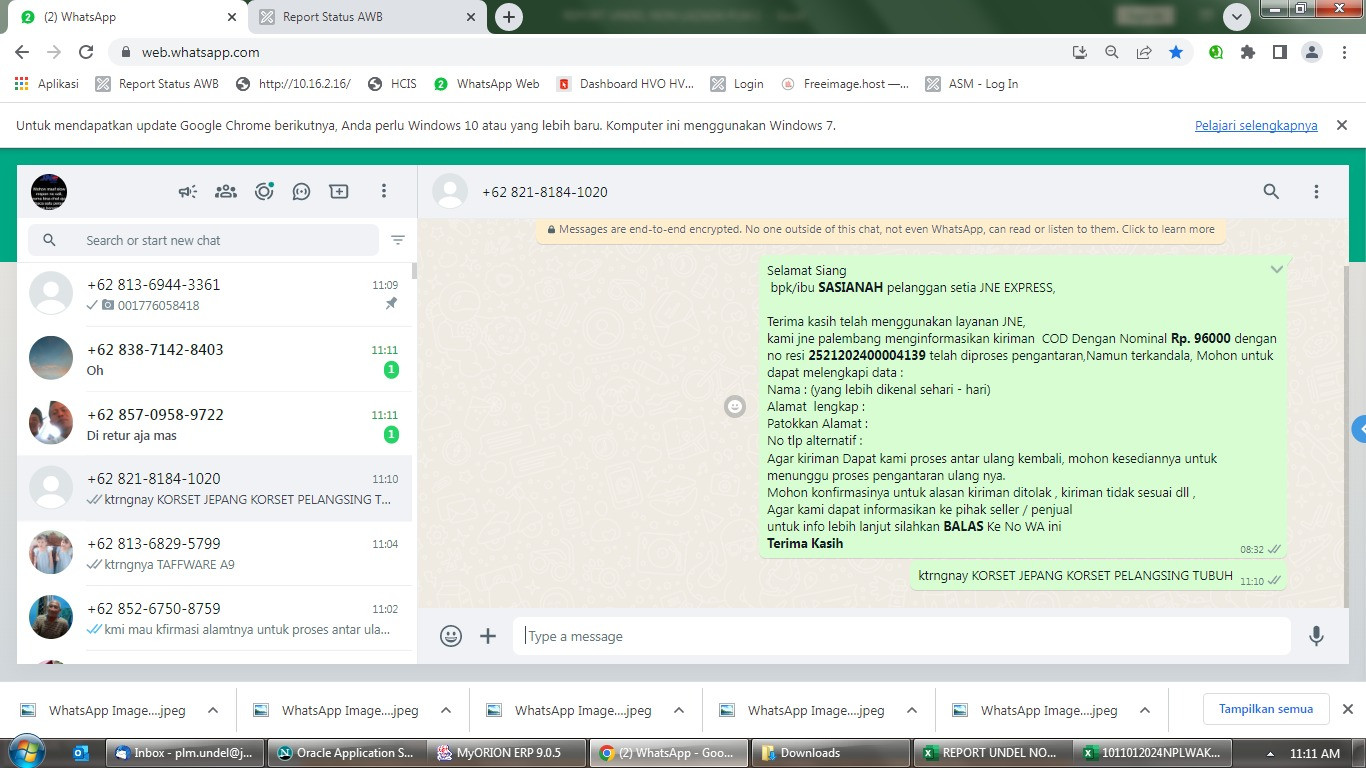
Task: Open the ASM - Log In bookmark
Action: pos(972,84)
